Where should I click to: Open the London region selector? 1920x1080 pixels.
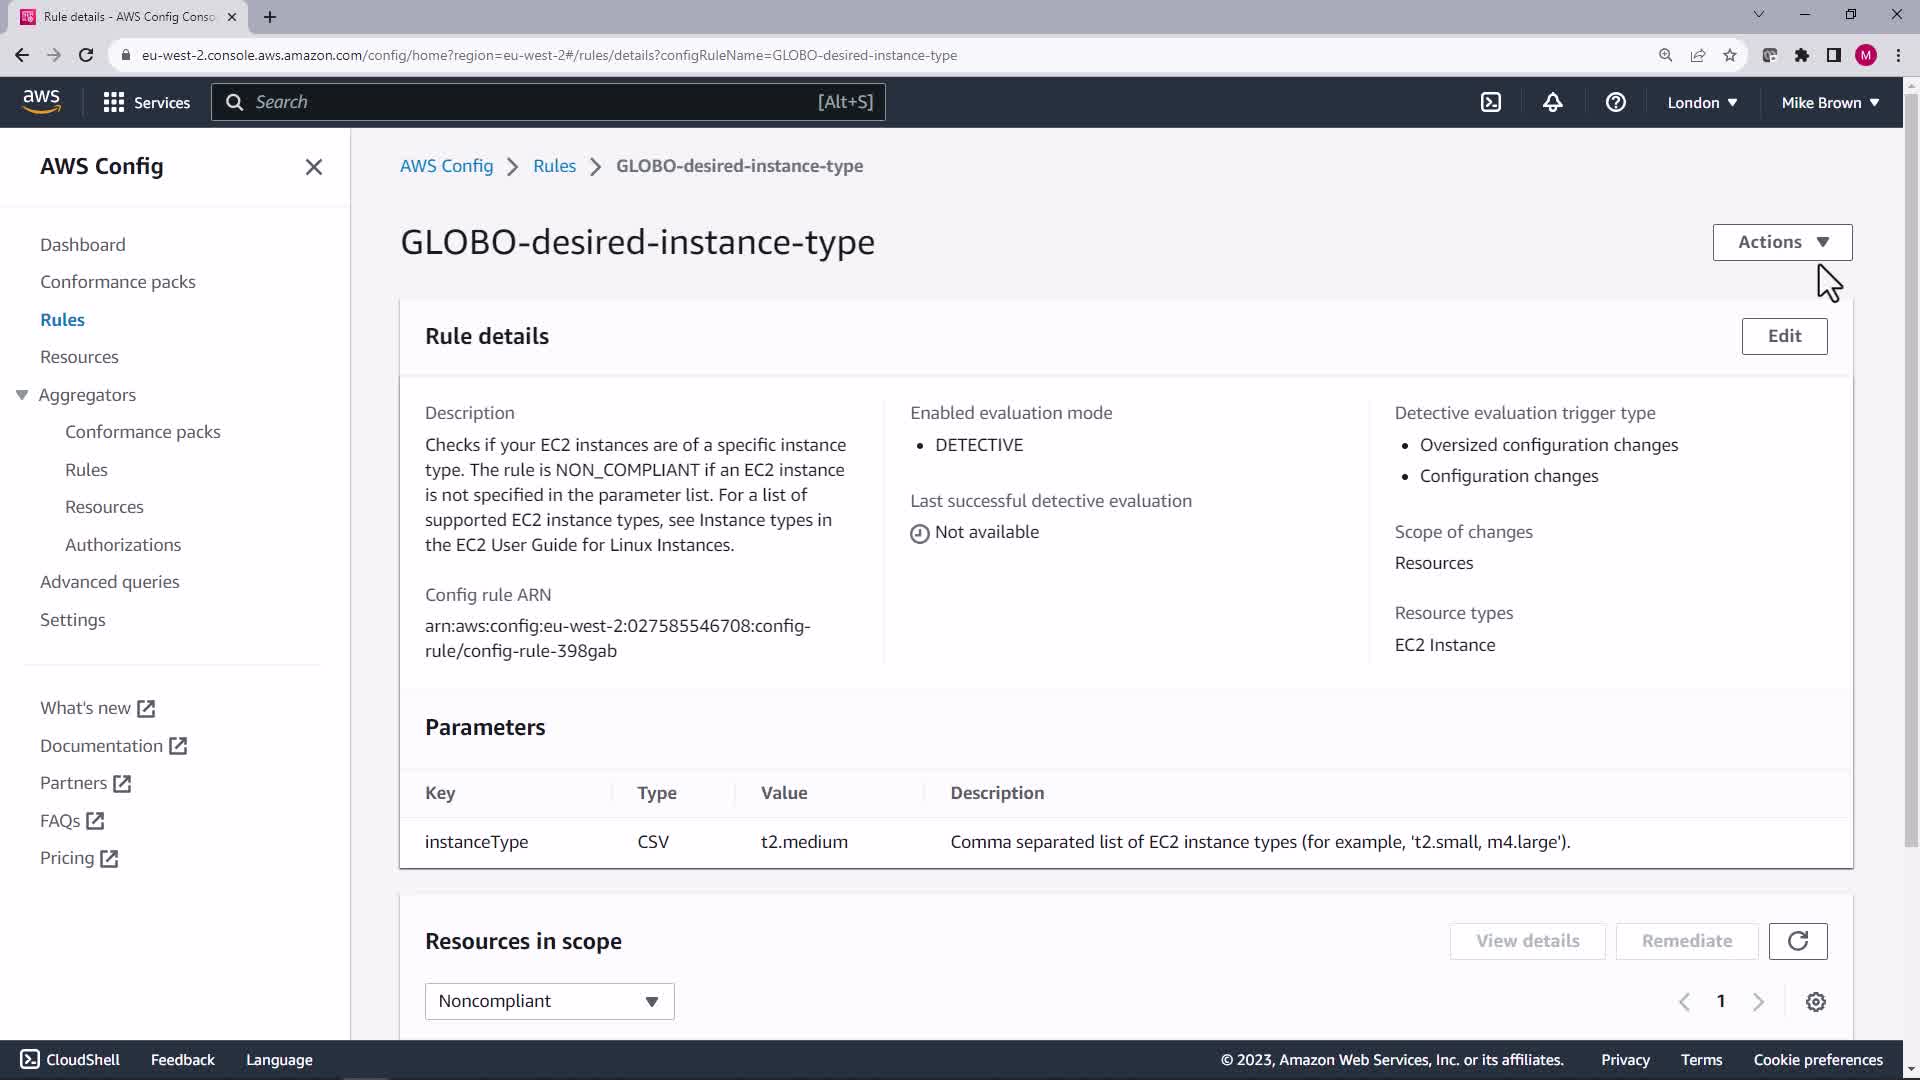click(1701, 102)
